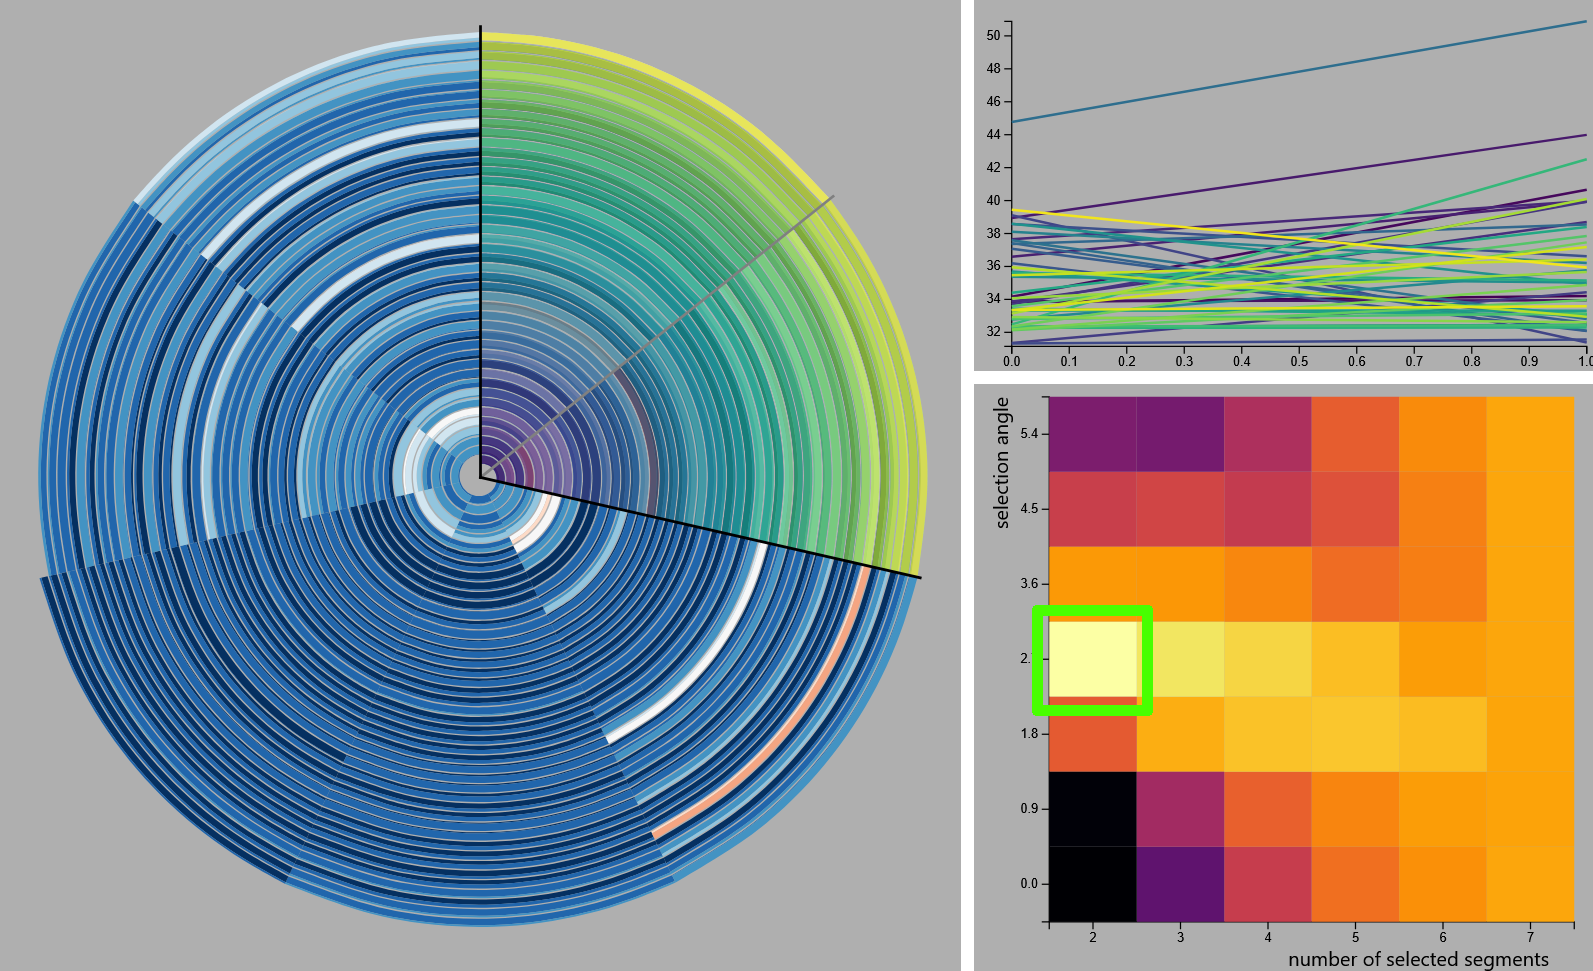This screenshot has height=971, width=1593.
Task: Select heatmap cell at angle 3.6, segments 6
Action: pyautogui.click(x=1442, y=584)
